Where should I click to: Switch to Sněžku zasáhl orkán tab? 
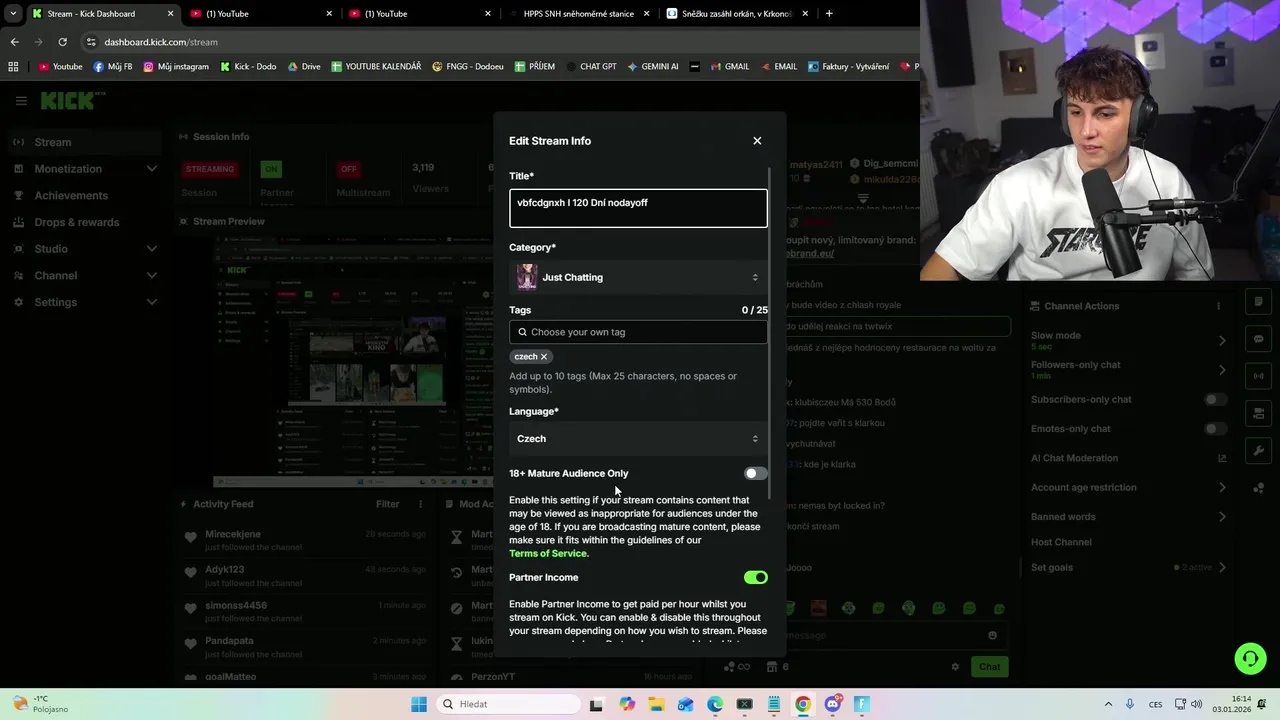click(737, 14)
